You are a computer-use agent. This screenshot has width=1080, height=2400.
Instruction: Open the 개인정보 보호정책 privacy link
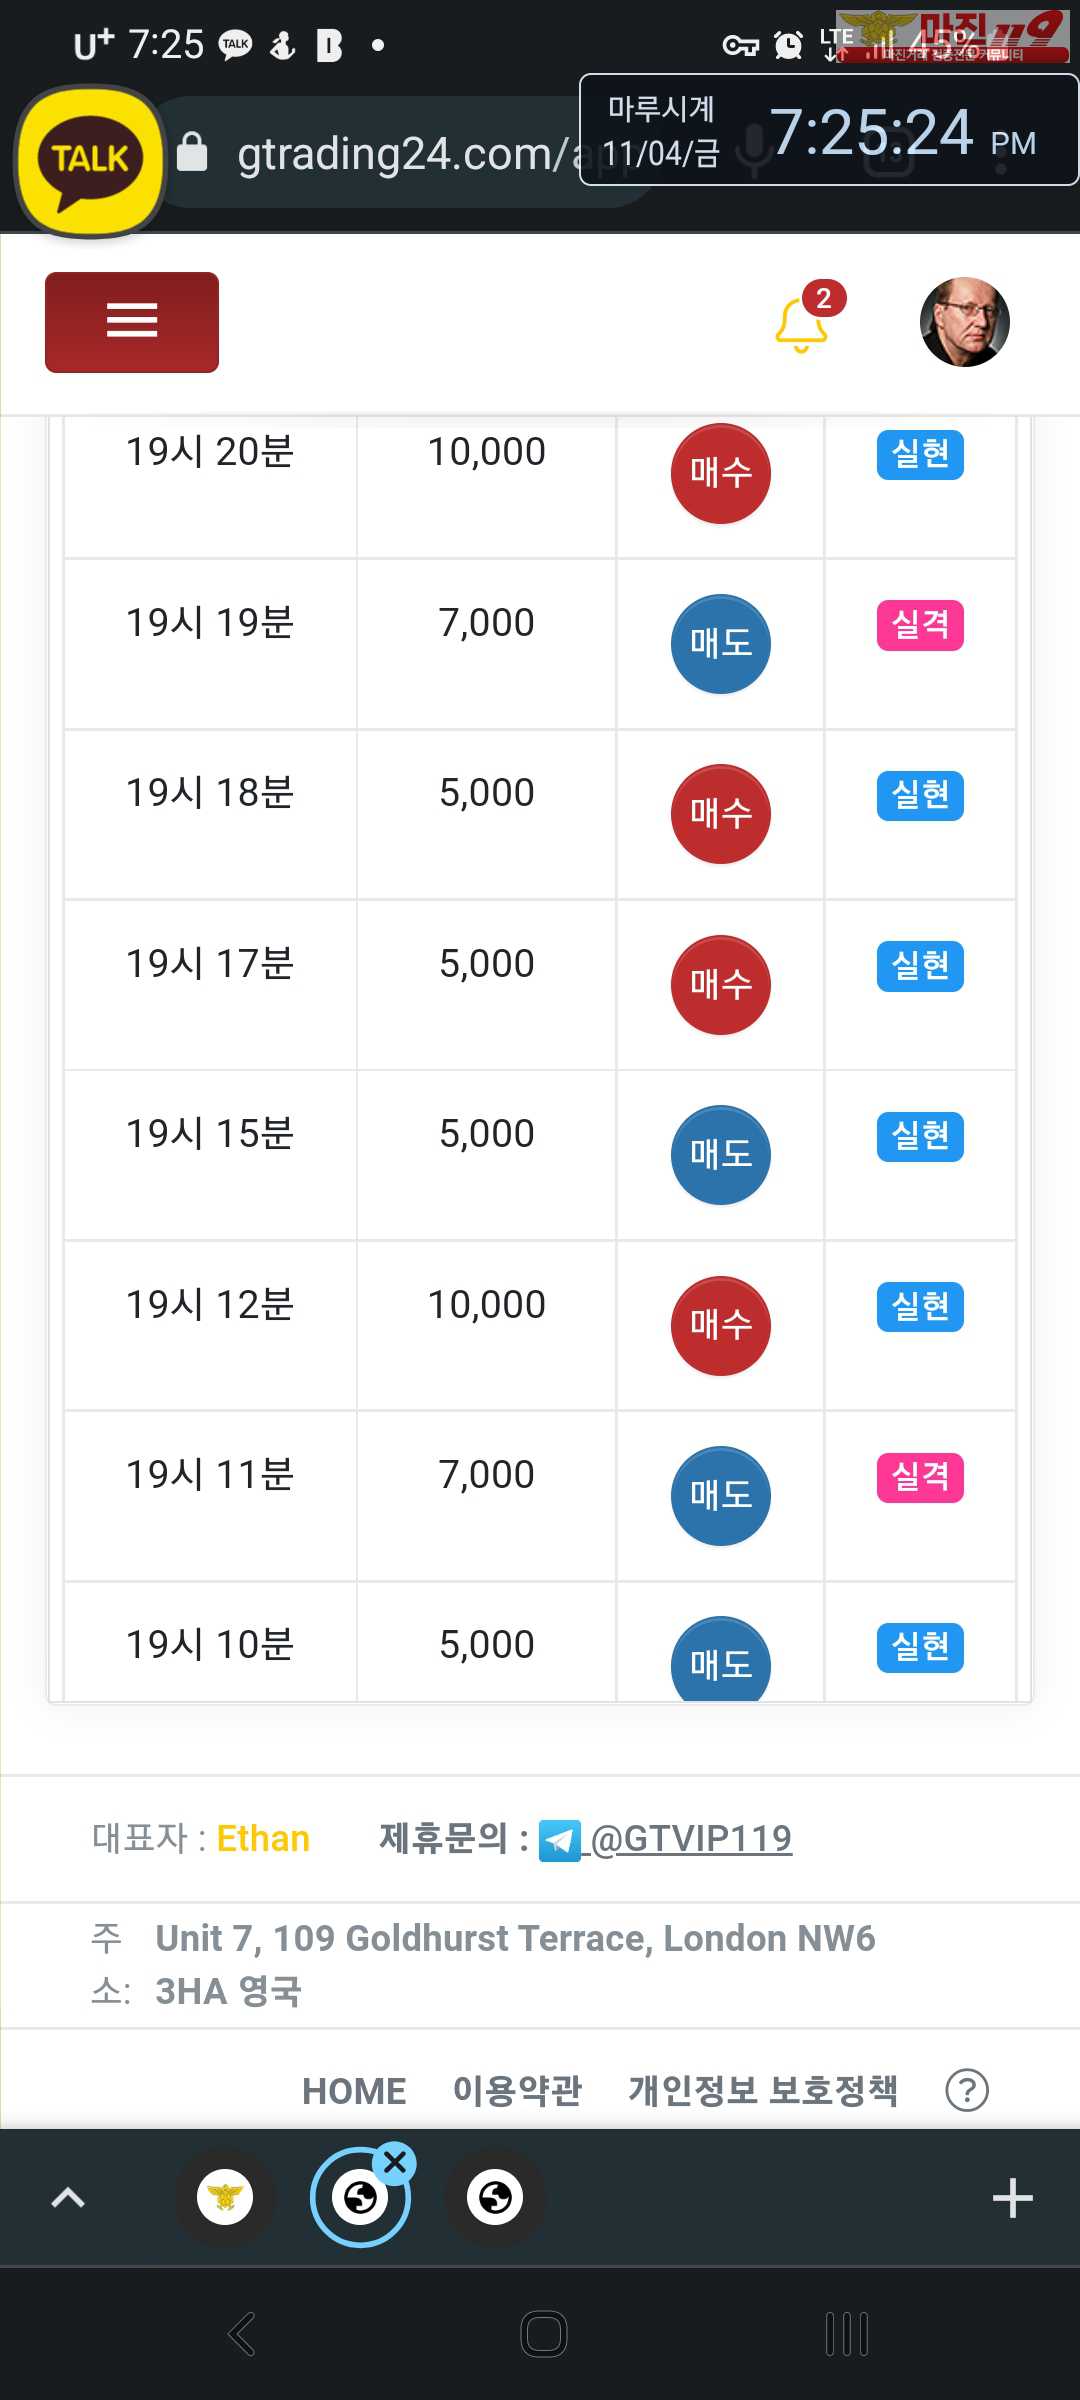(763, 2091)
